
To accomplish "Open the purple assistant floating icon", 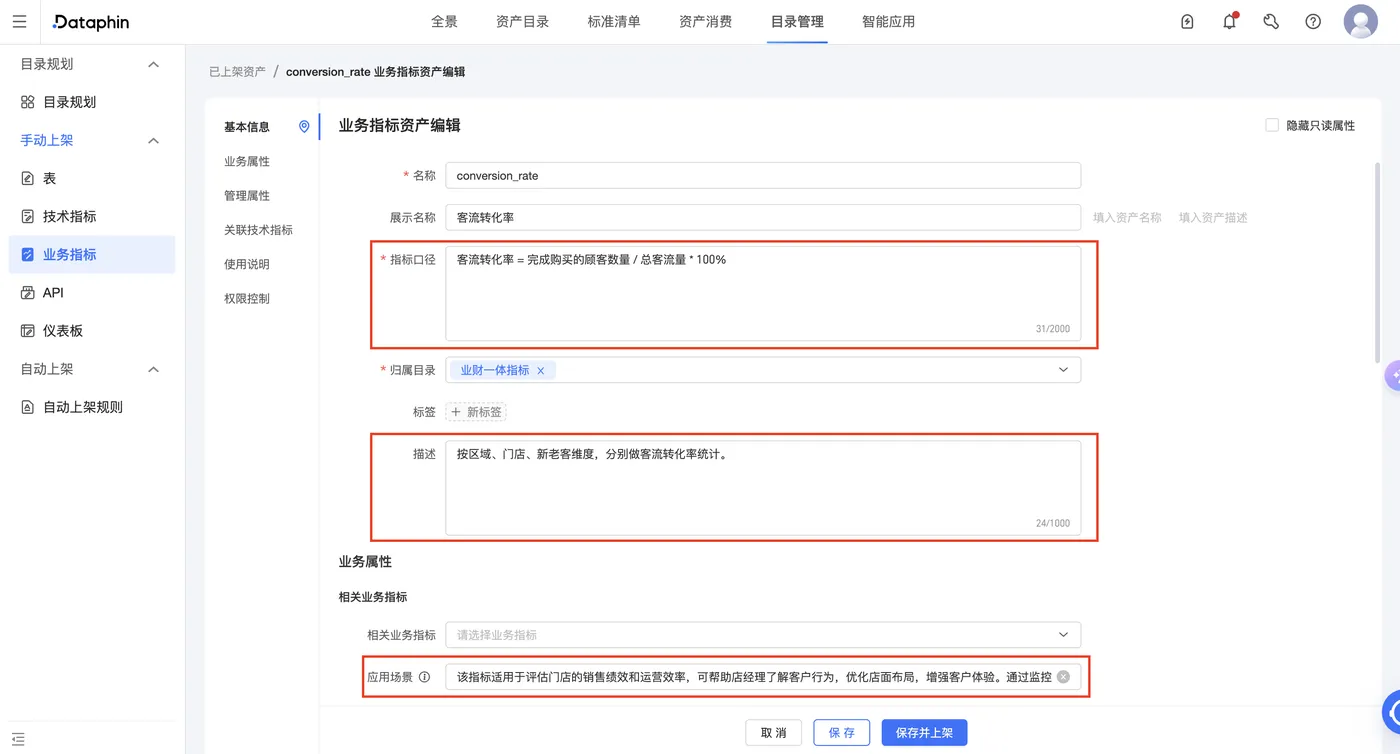I will [1392, 376].
